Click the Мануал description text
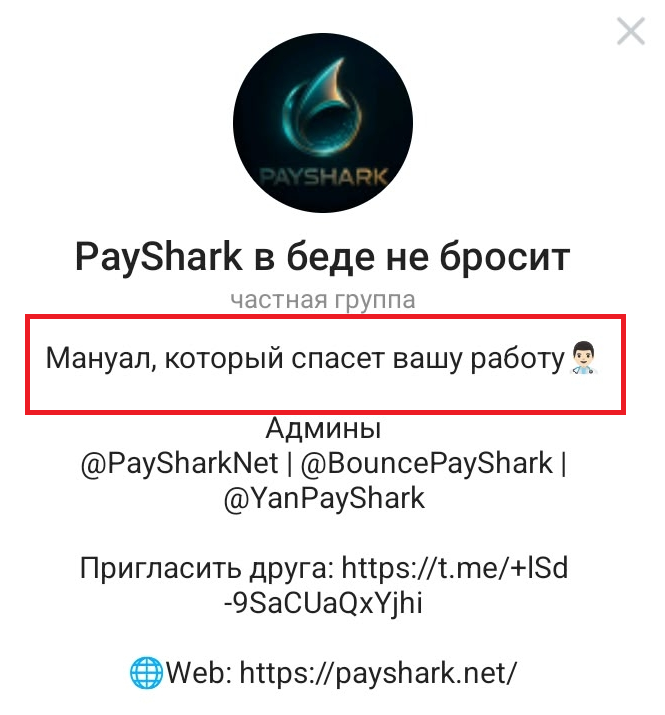This screenshot has width=665, height=715. 305,358
